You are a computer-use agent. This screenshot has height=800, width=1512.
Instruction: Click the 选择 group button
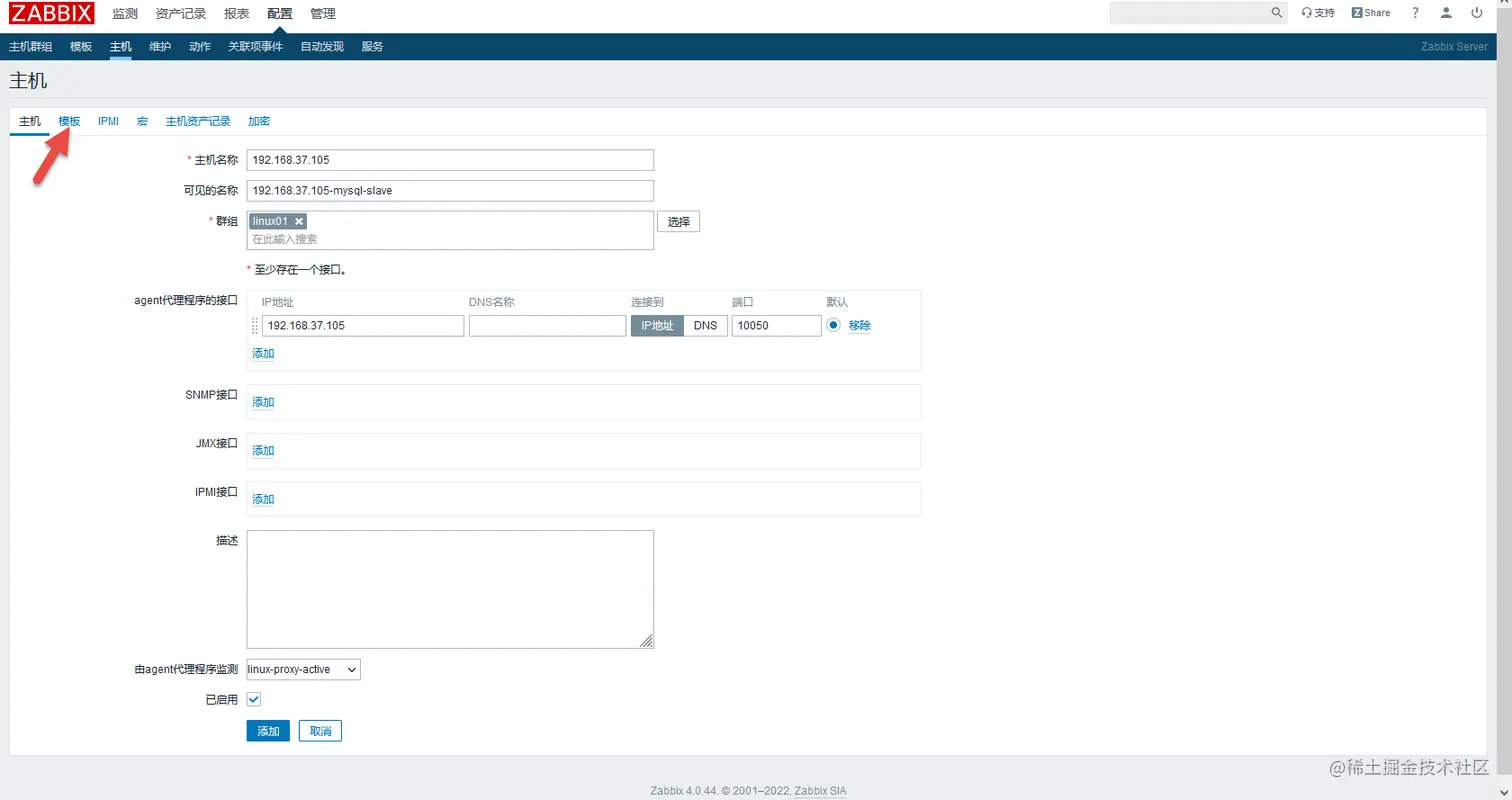pyautogui.click(x=678, y=222)
